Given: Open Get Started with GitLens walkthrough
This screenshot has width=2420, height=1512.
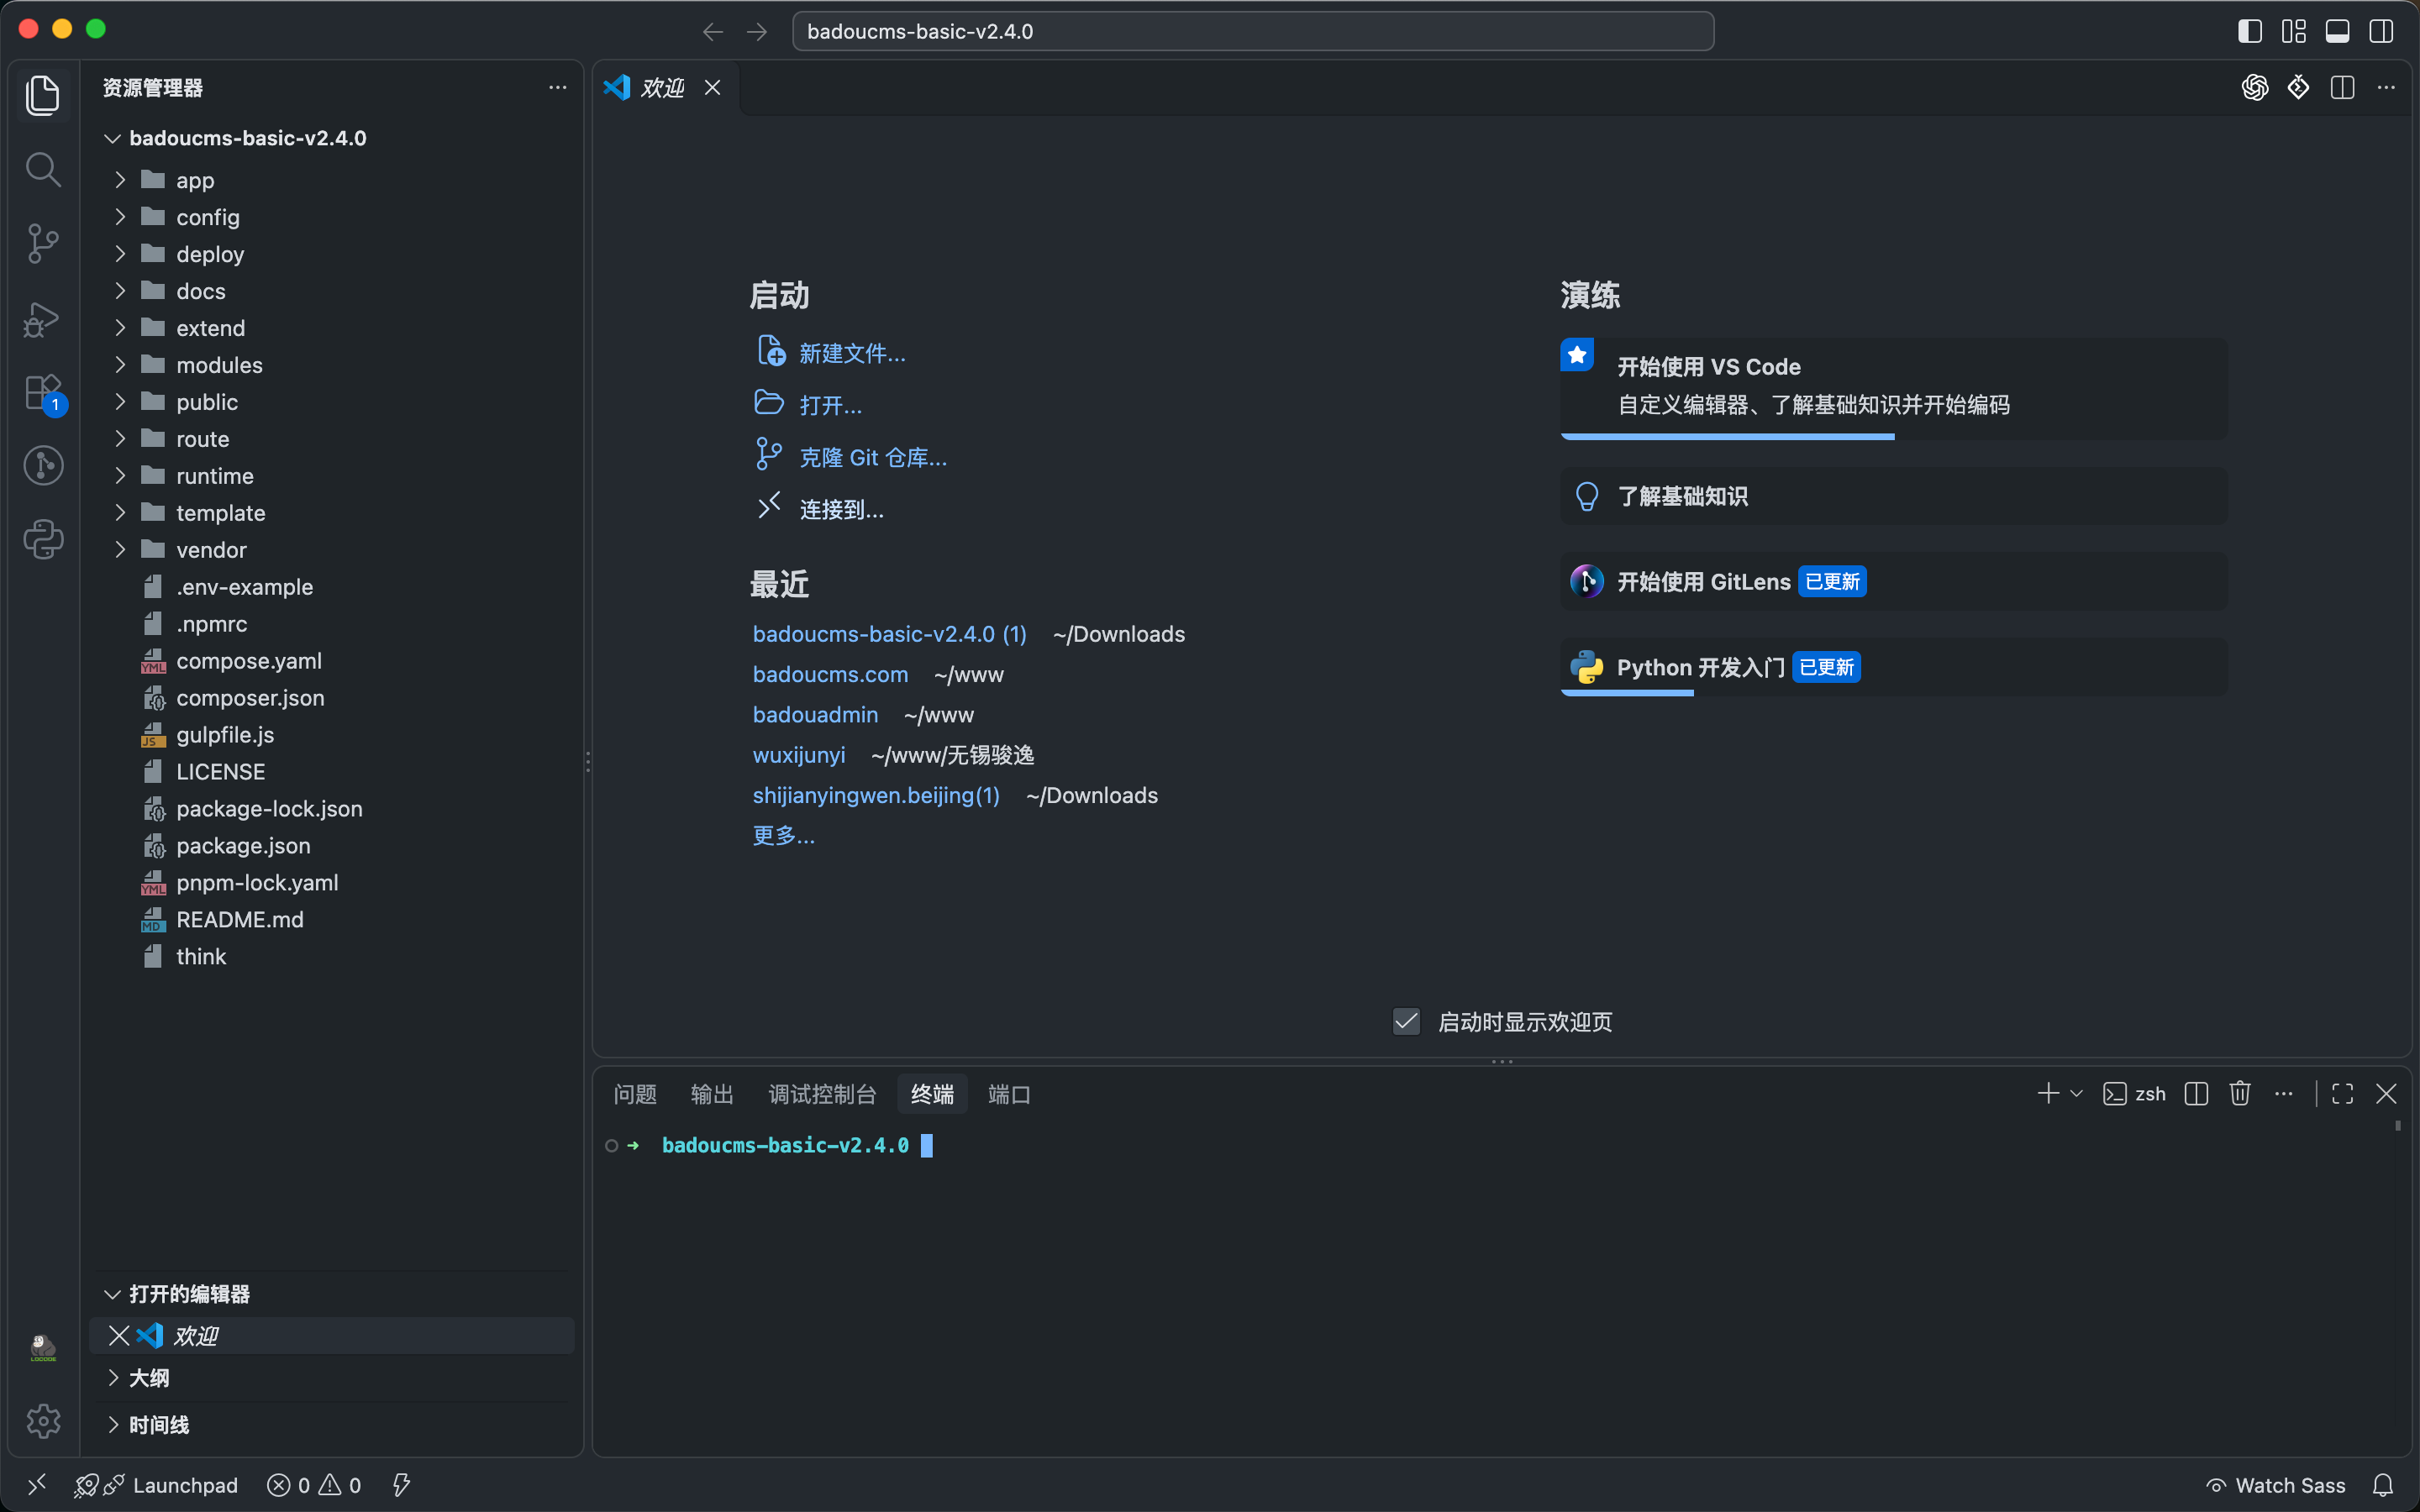Looking at the screenshot, I should coord(1894,581).
